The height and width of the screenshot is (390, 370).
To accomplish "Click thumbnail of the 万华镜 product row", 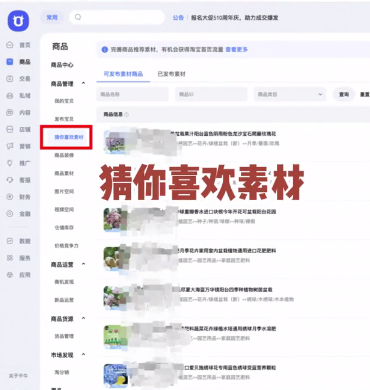I will tap(115, 298).
